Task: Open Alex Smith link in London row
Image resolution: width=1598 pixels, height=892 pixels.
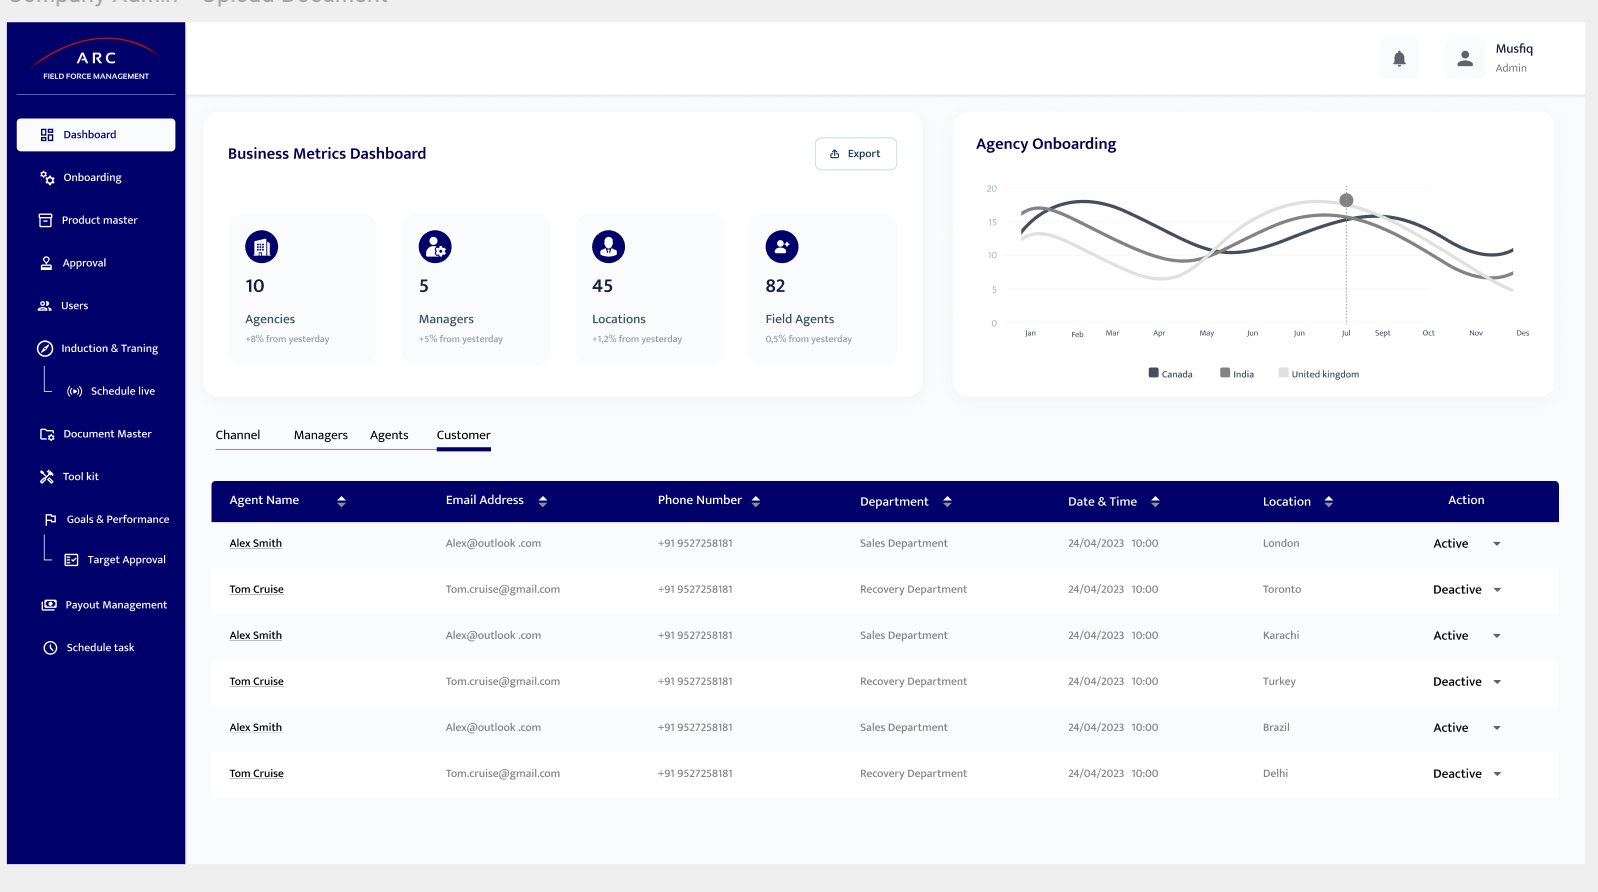Action: pos(256,544)
